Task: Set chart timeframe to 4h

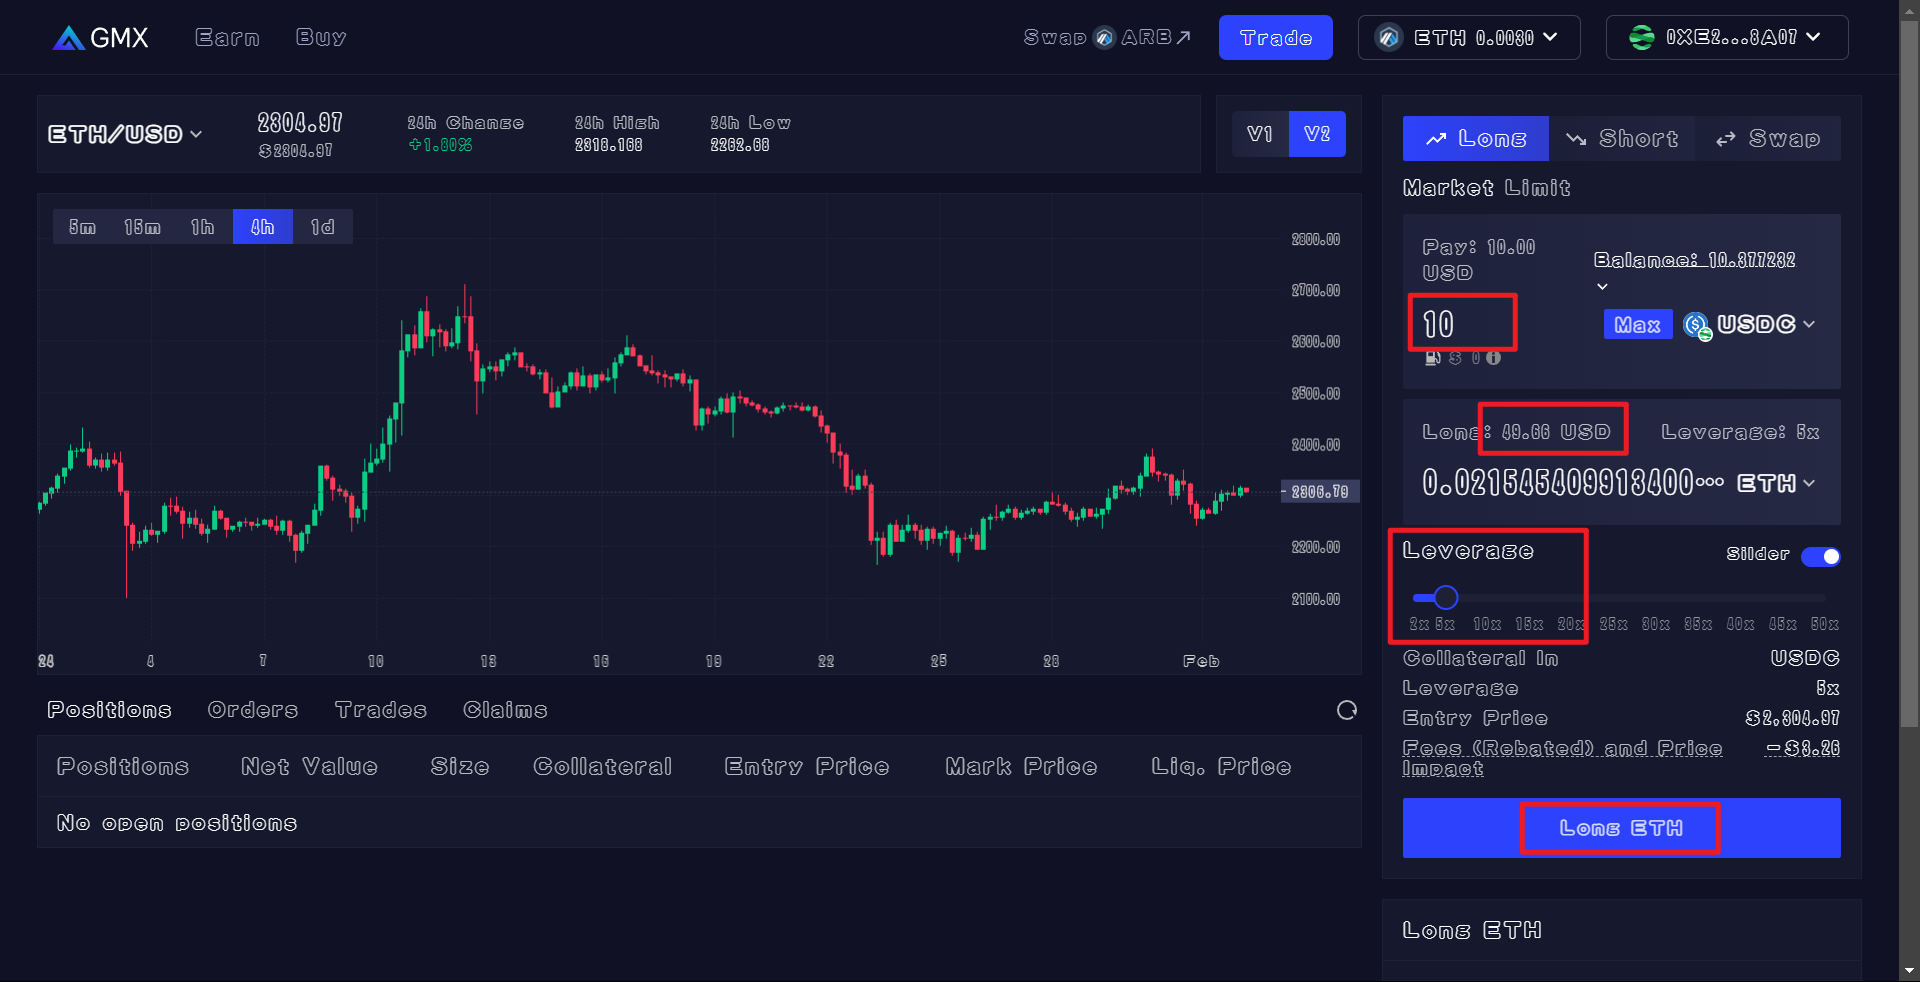Action: point(263,227)
